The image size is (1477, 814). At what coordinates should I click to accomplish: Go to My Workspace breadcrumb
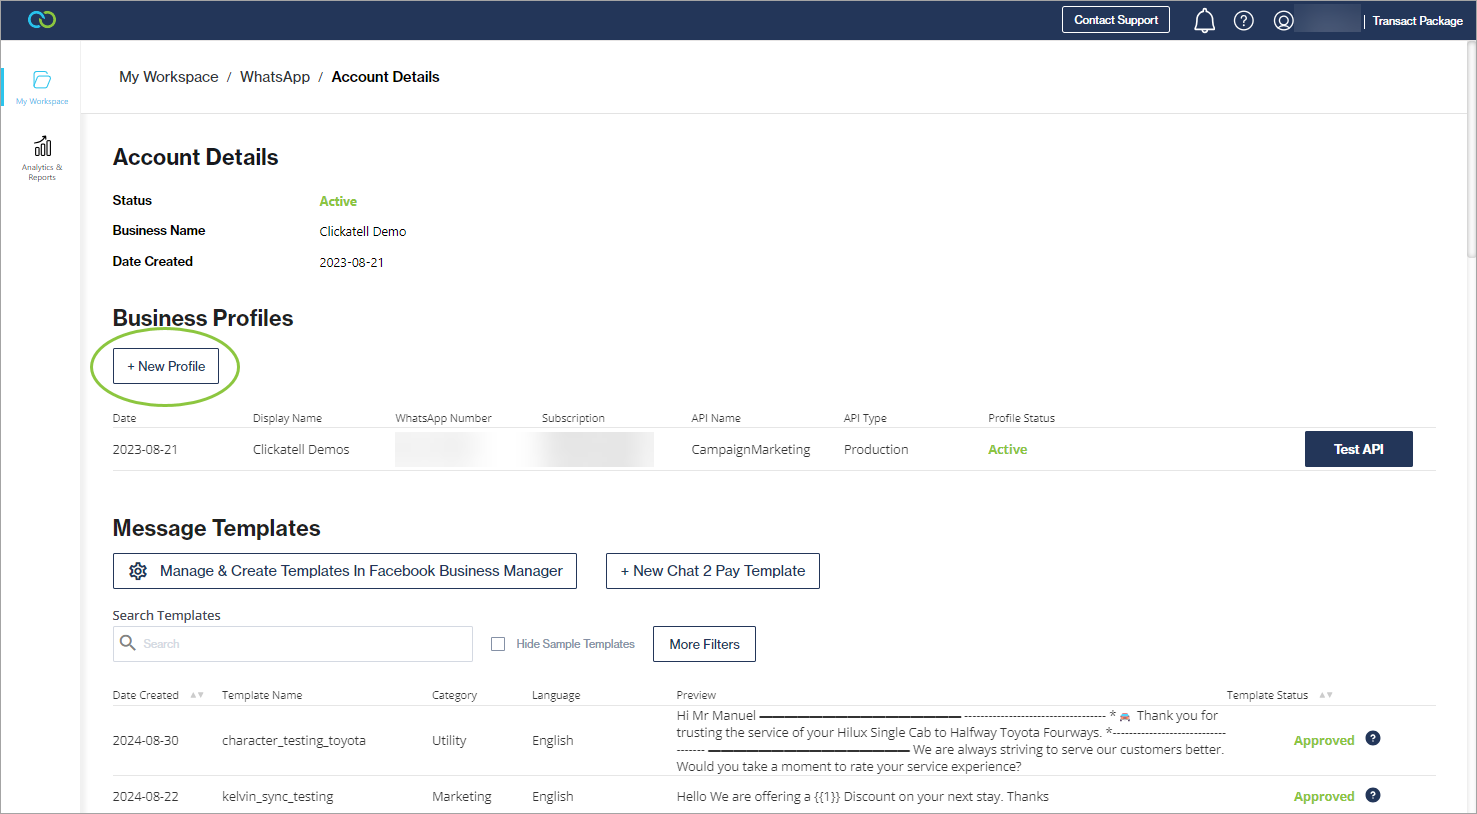pyautogui.click(x=169, y=77)
